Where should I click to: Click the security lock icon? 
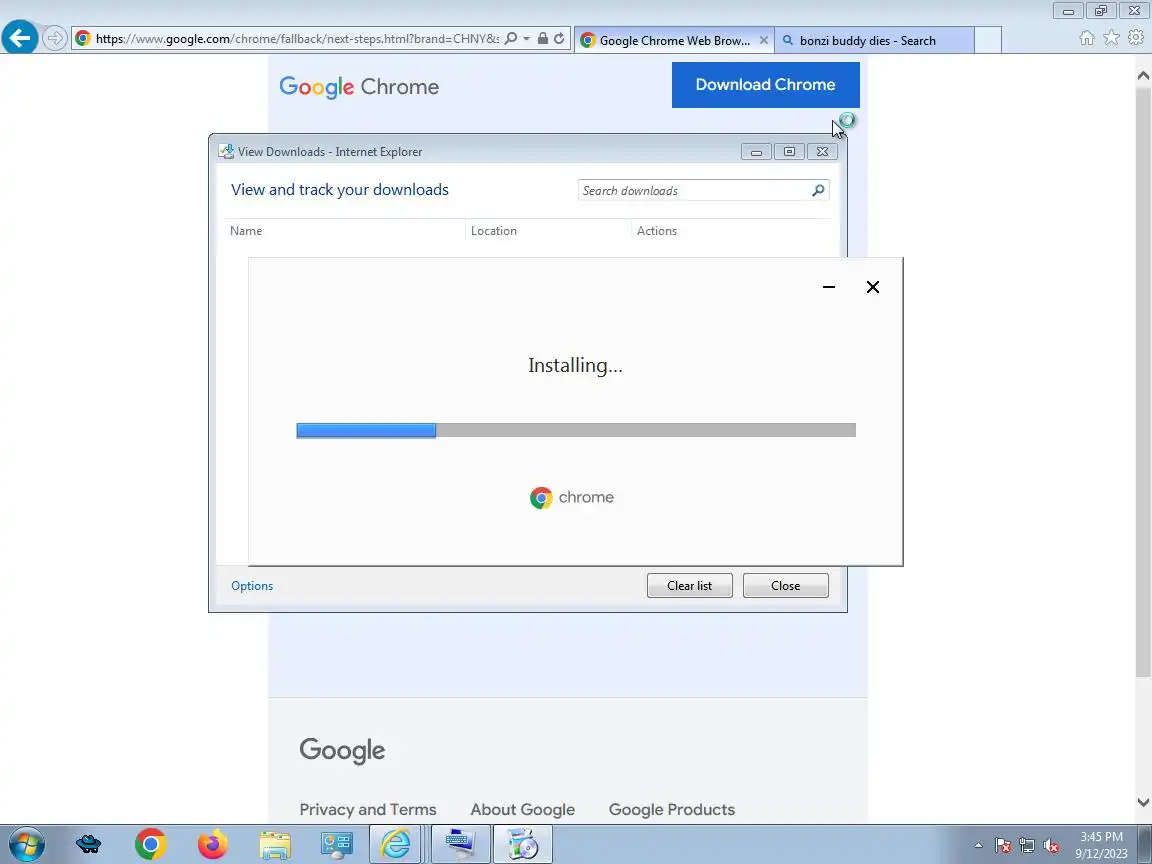click(x=542, y=38)
